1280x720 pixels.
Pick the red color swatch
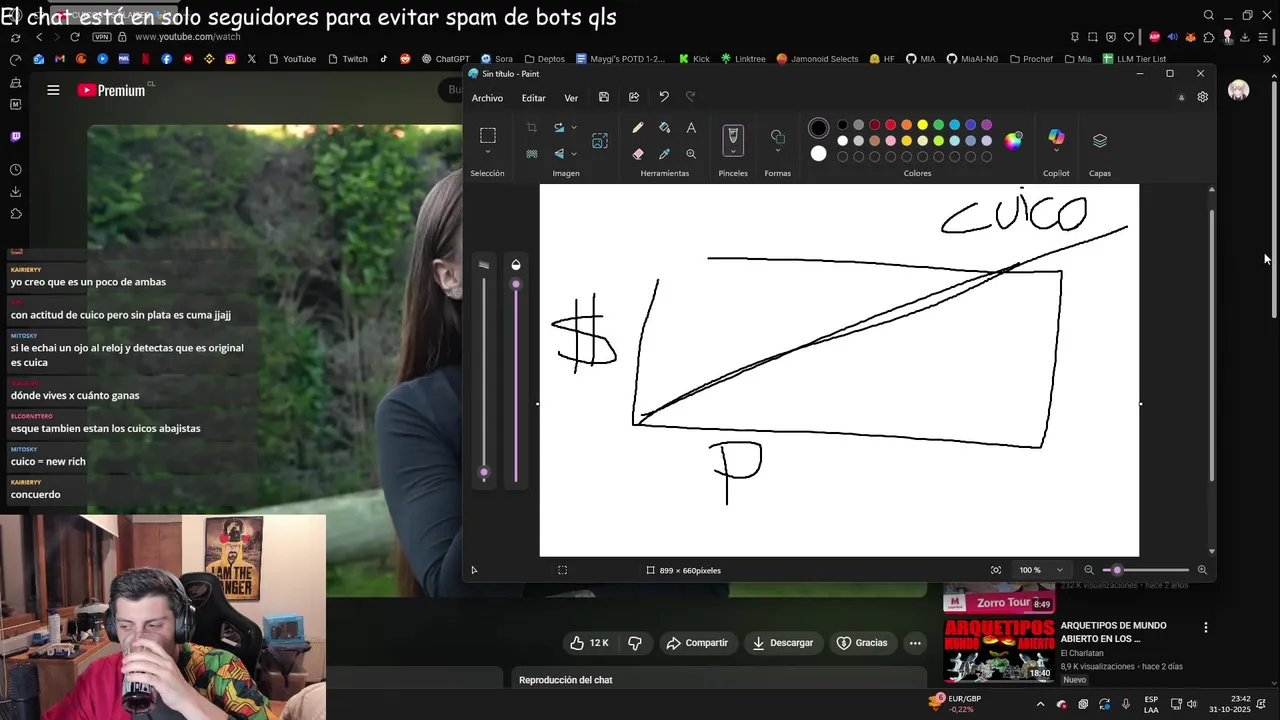[890, 125]
